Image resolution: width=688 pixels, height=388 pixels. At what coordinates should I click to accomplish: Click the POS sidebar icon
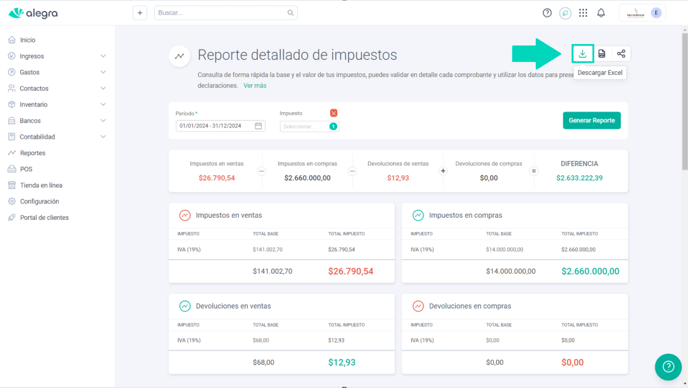click(12, 169)
